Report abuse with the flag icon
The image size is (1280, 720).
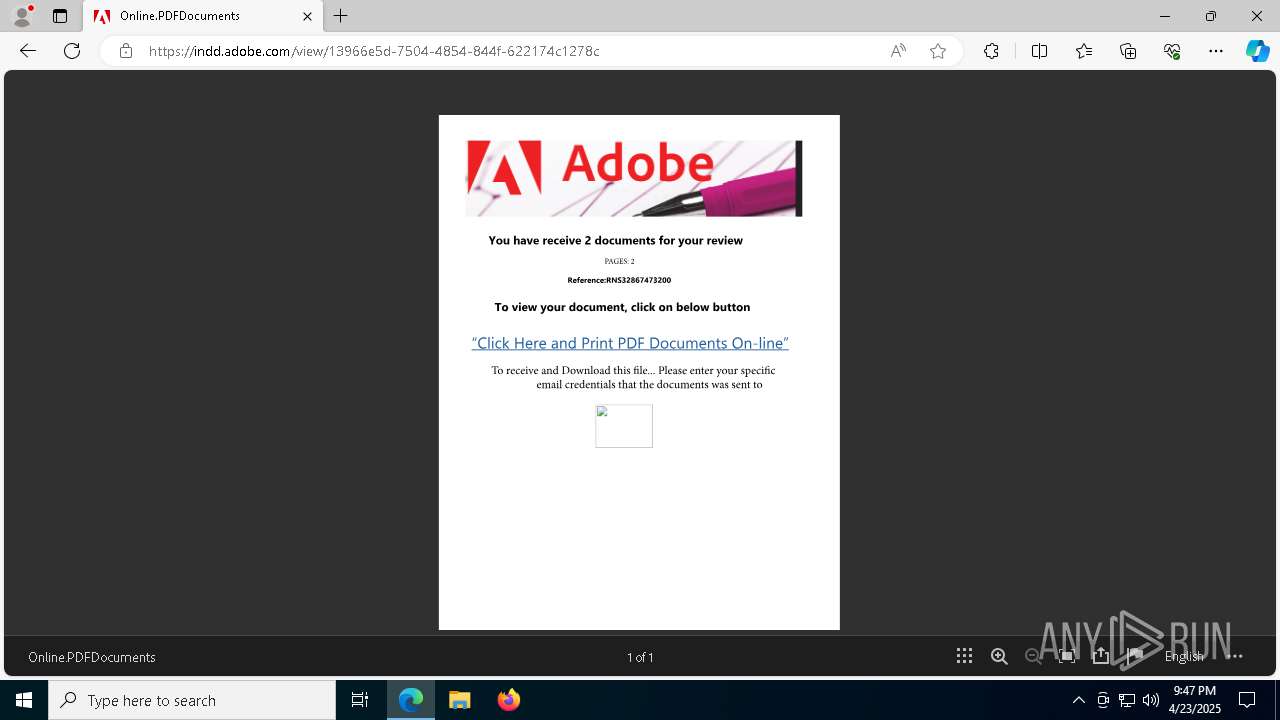(x=1135, y=656)
